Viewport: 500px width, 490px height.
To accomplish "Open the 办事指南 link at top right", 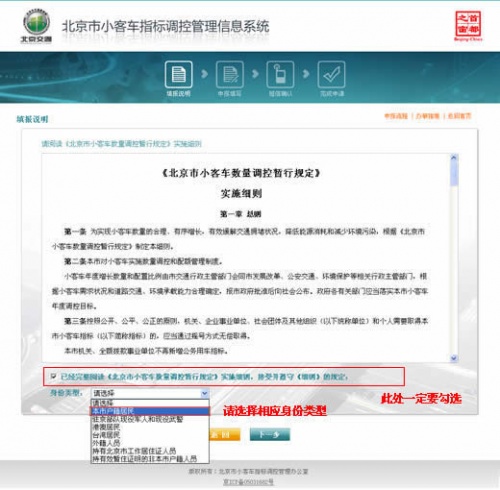I will (427, 116).
